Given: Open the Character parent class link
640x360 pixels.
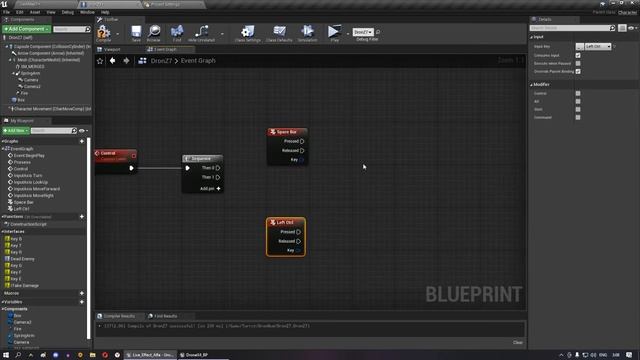Looking at the screenshot, I should coord(627,12).
